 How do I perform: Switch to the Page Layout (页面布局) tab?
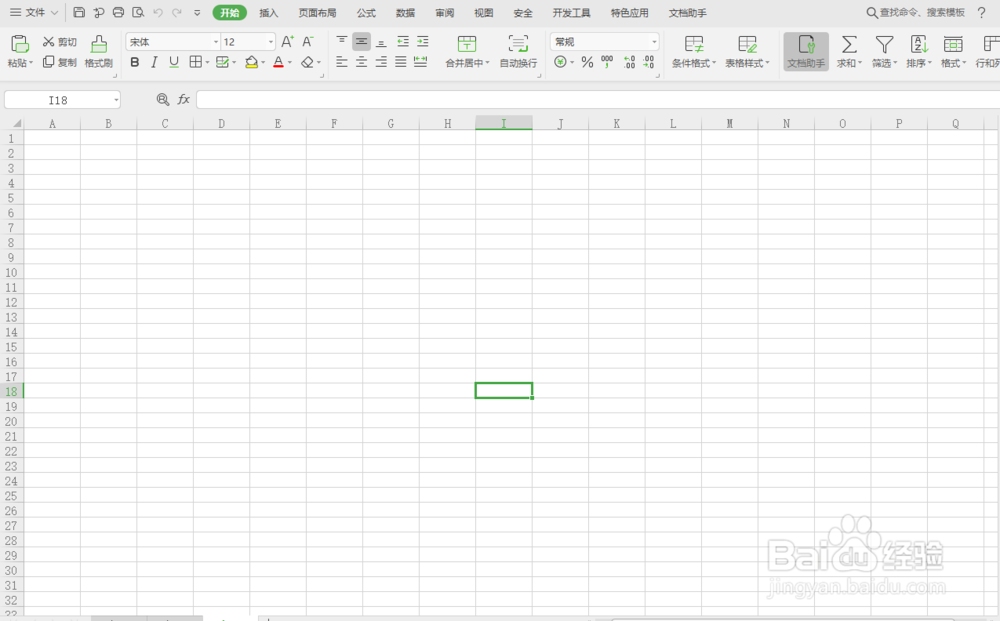(x=317, y=13)
